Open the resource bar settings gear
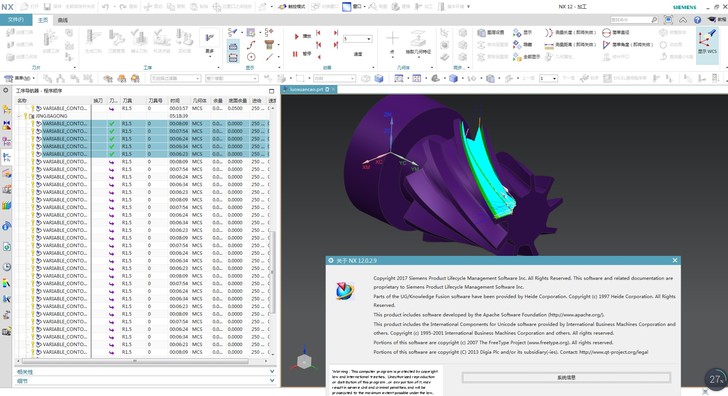The width and height of the screenshot is (728, 396). [6, 90]
